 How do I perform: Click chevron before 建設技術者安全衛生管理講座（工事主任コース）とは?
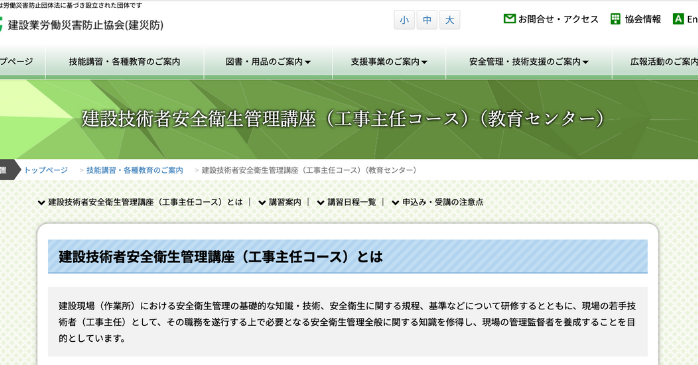(41, 203)
